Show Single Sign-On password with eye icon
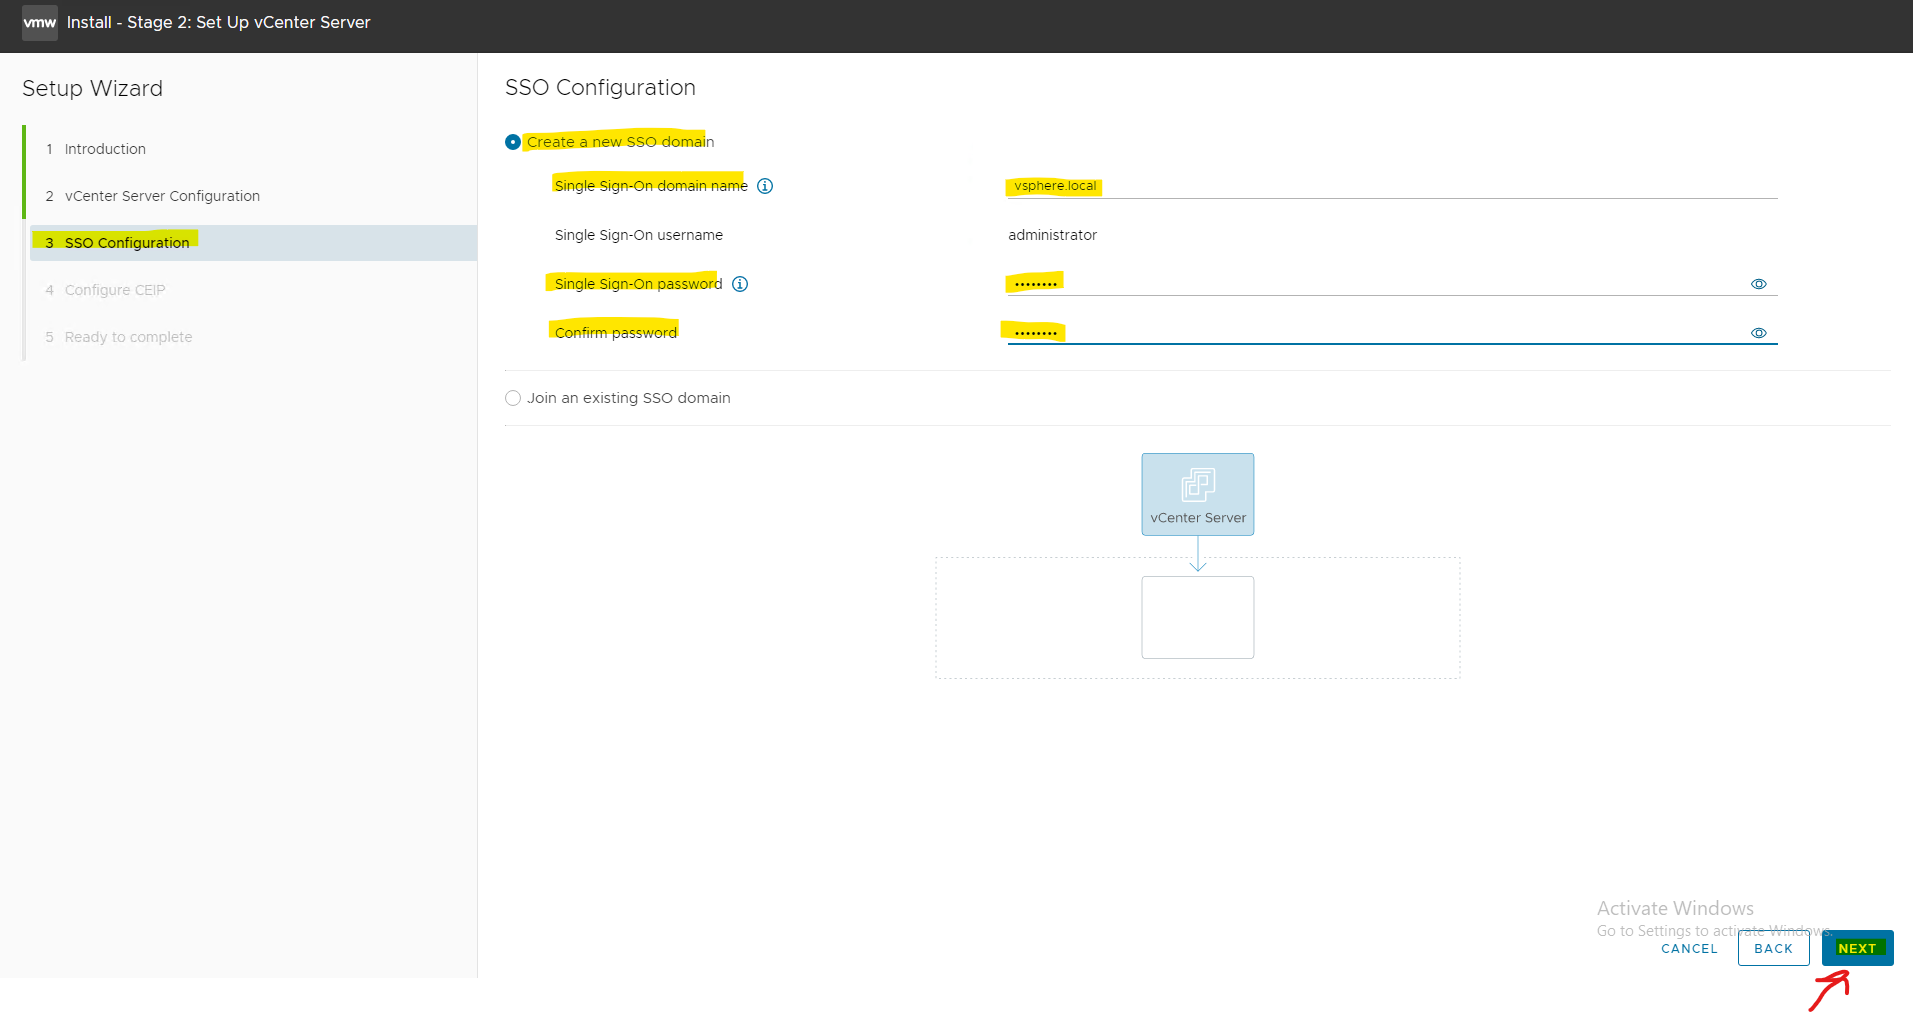 point(1759,284)
